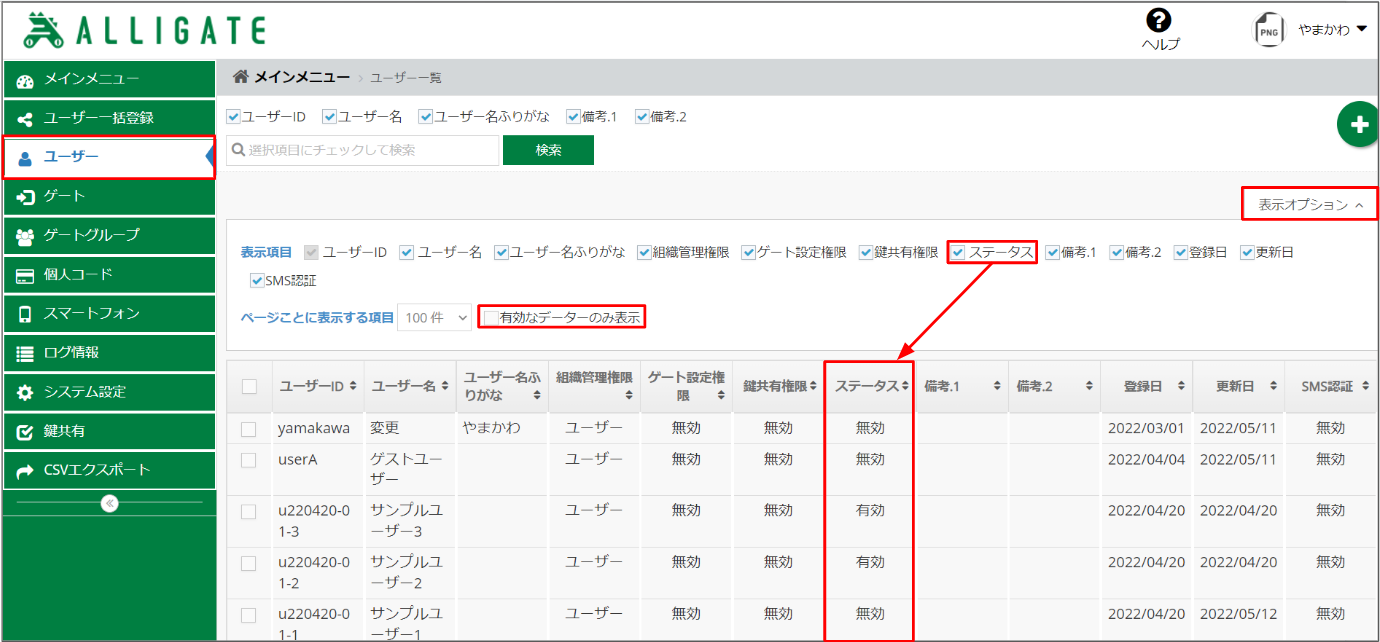This screenshot has height=642, width=1380.
Task: Click the メインメニュー breadcrumb link
Action: (302, 77)
